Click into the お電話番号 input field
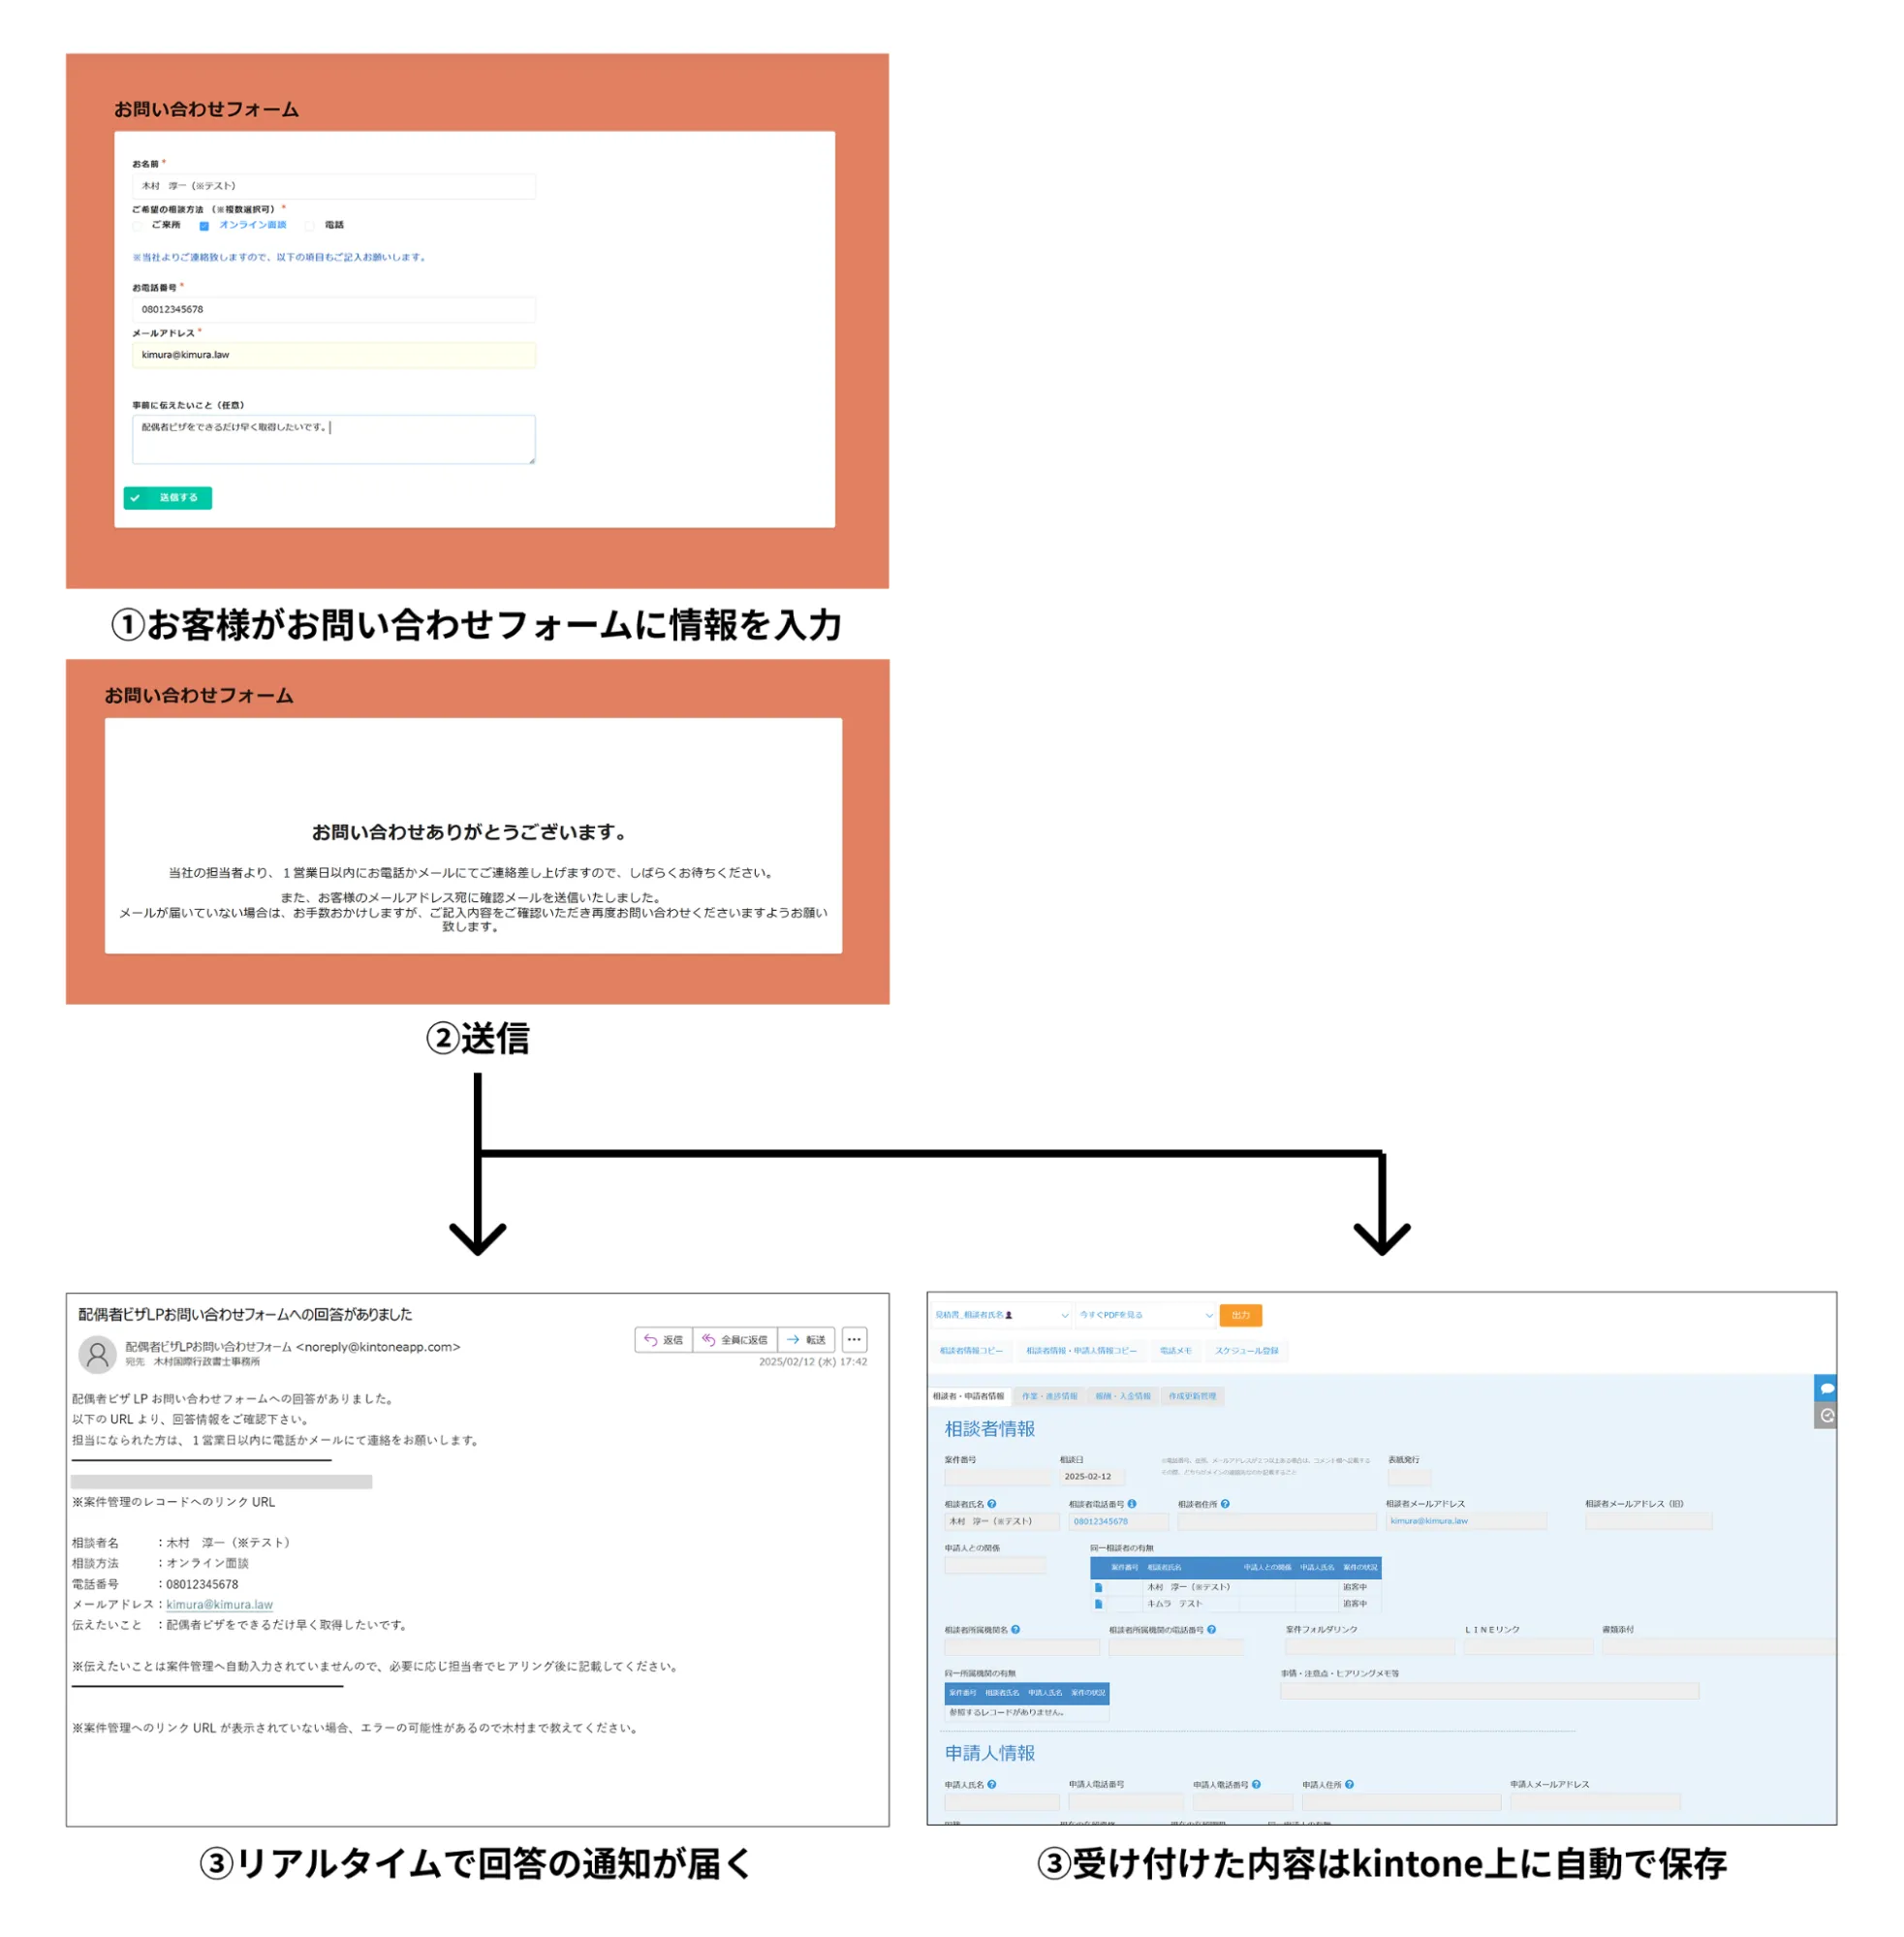This screenshot has width=1904, height=1937. pos(333,310)
